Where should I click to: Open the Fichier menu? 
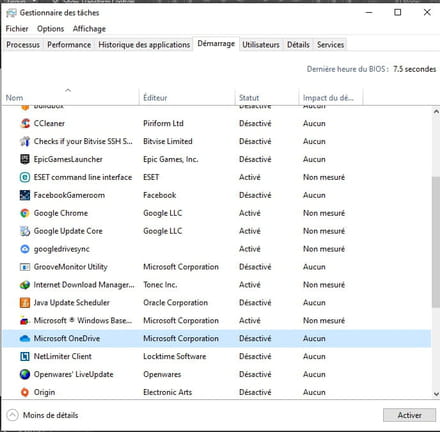17,29
